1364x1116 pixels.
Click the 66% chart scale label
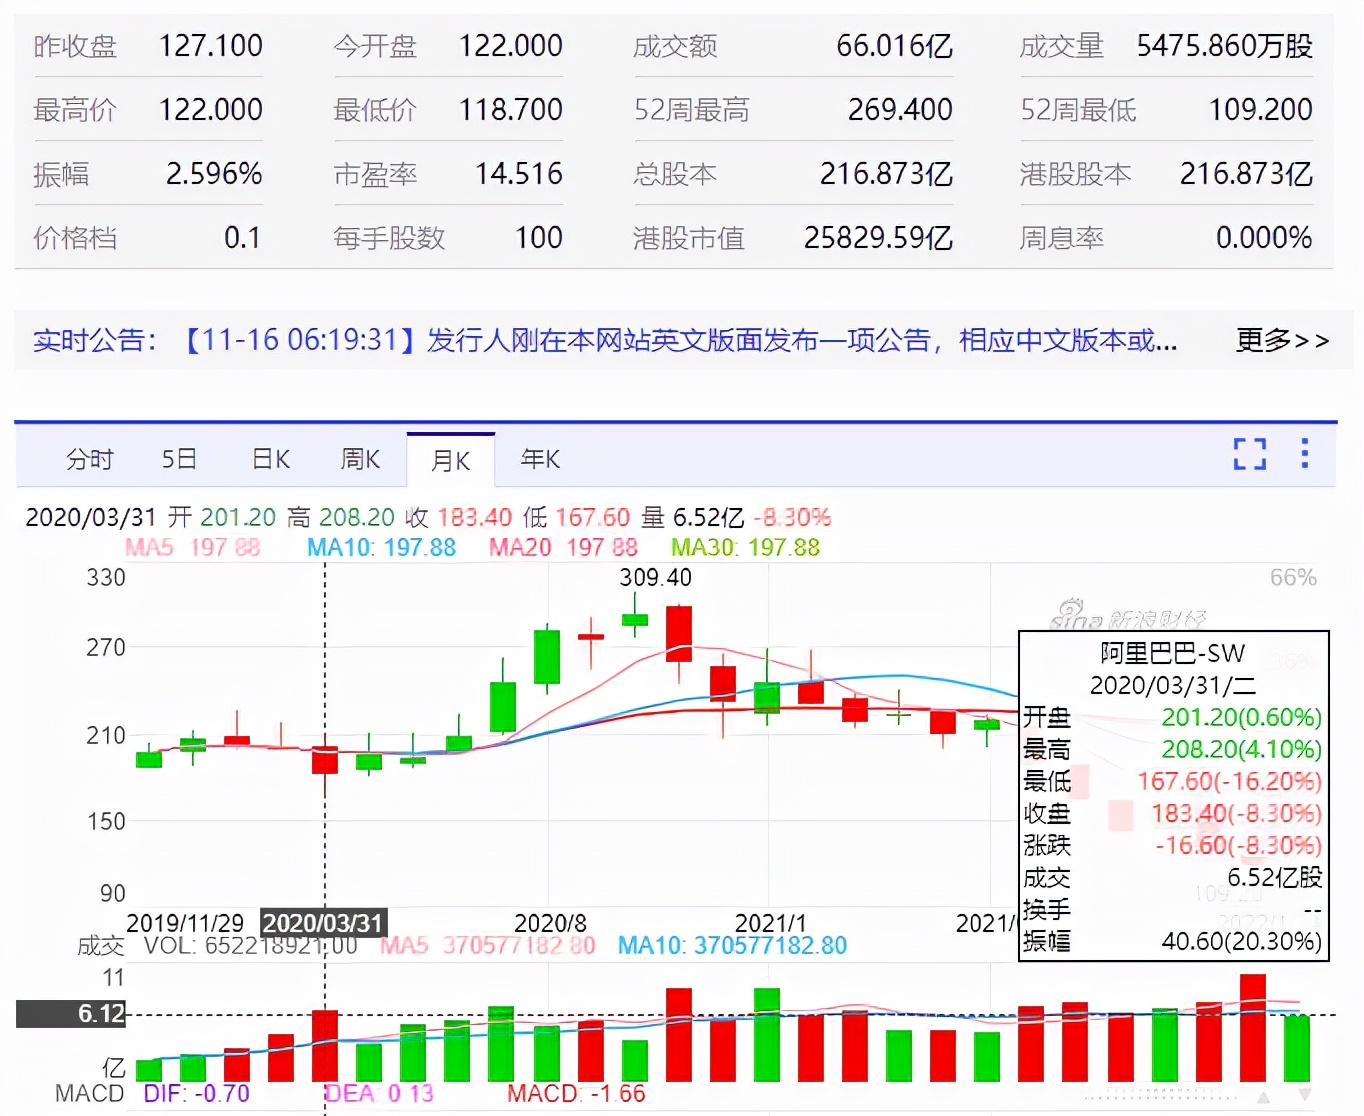[1293, 577]
